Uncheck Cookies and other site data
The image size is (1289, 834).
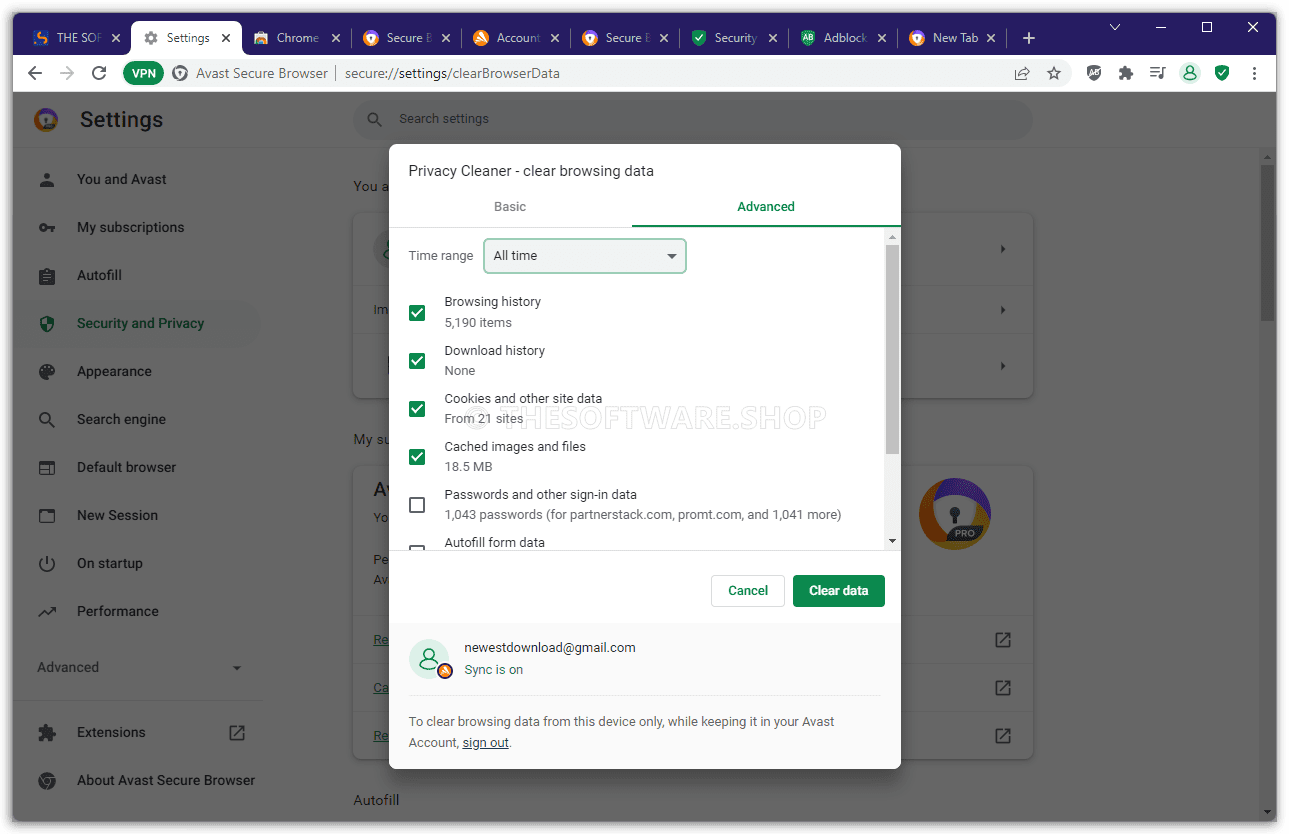click(x=417, y=409)
